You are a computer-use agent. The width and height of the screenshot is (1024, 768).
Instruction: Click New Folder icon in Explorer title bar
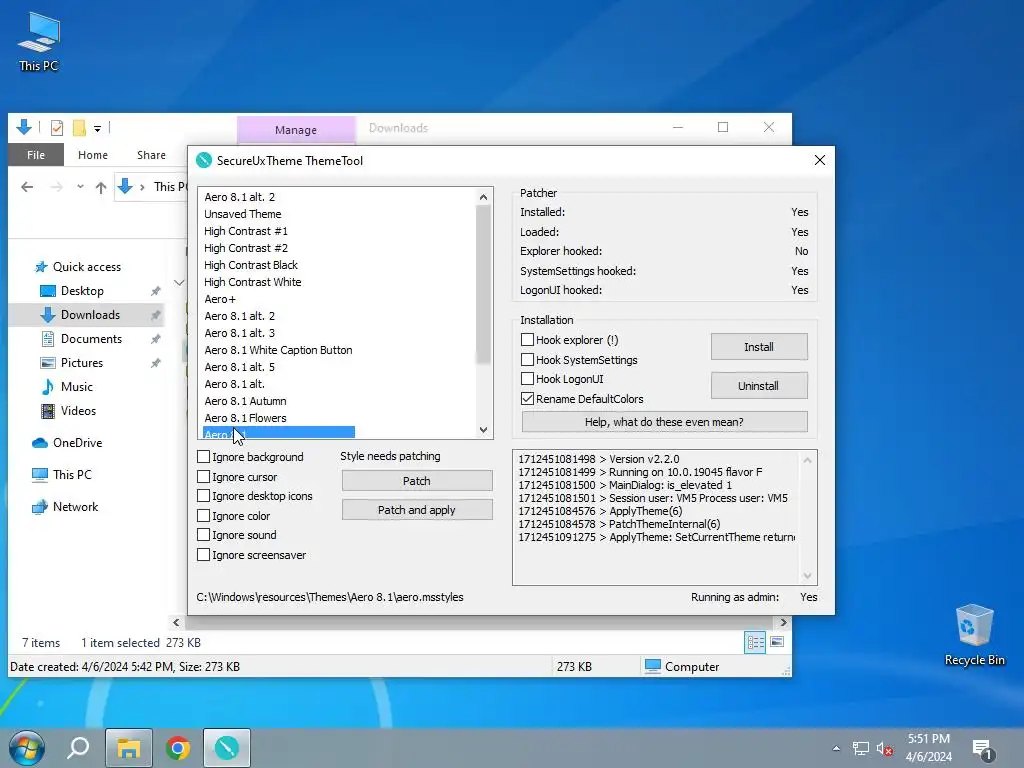(79, 127)
